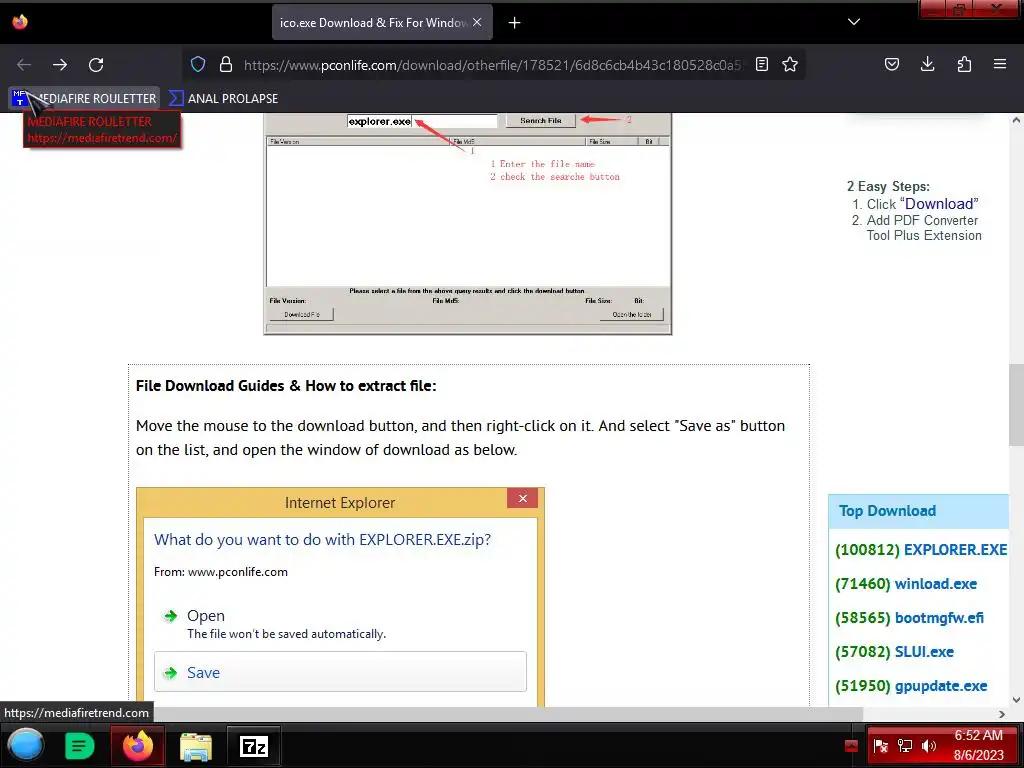Viewport: 1024px width, 768px height.
Task: Open volume speaker tray icon
Action: 928,746
